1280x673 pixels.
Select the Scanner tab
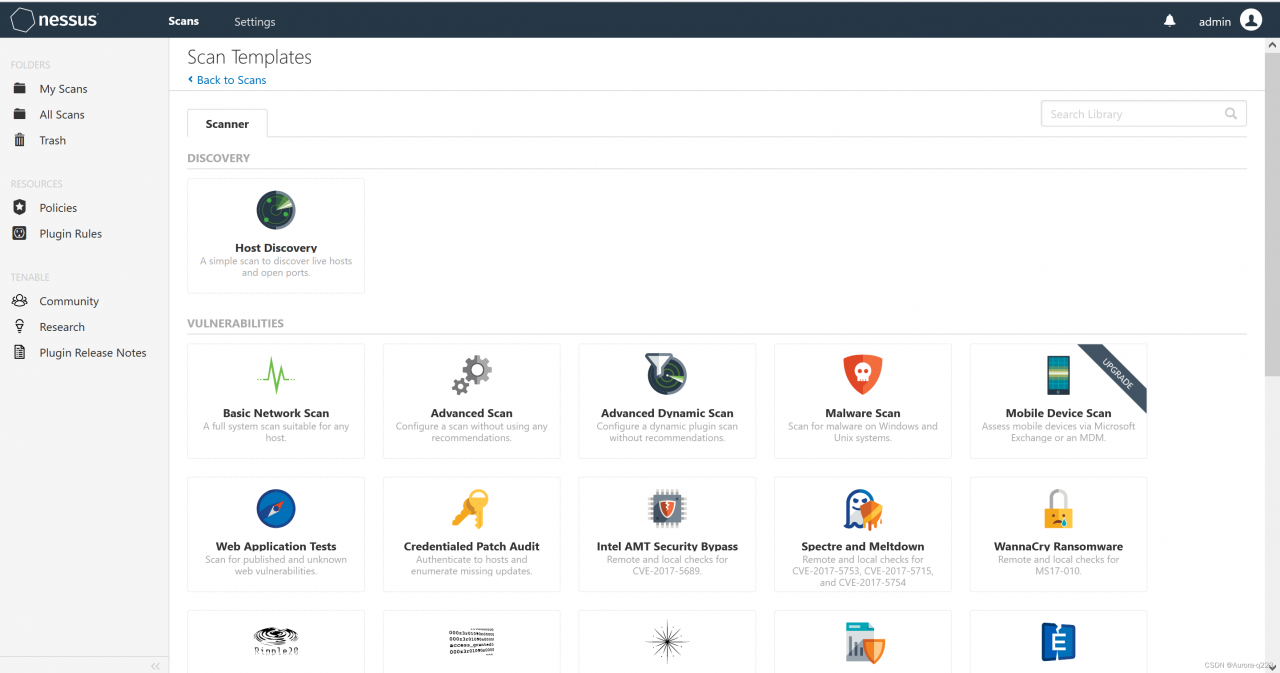pos(227,124)
